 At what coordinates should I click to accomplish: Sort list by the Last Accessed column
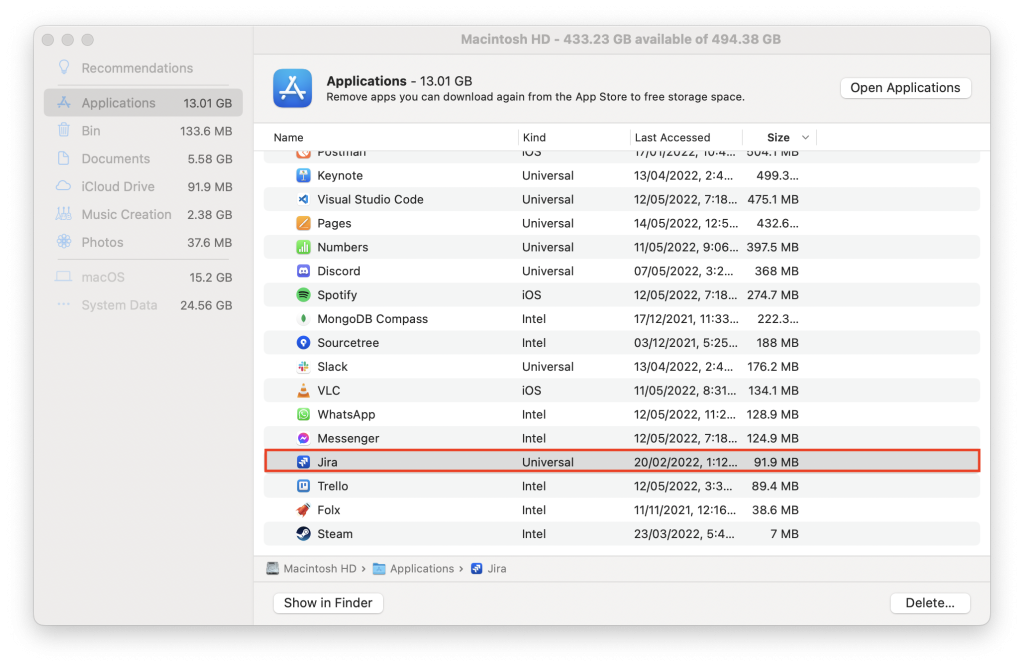pos(672,137)
